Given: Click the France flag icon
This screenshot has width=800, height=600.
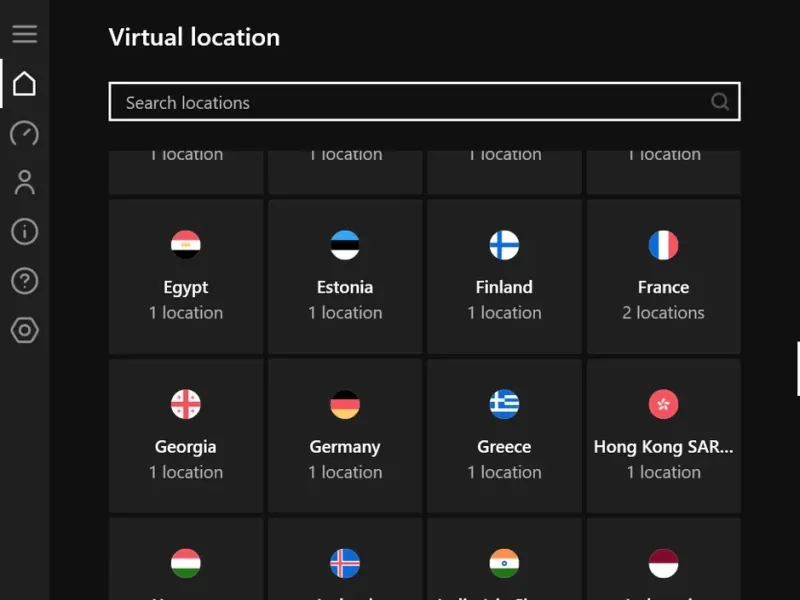Looking at the screenshot, I should [x=663, y=245].
